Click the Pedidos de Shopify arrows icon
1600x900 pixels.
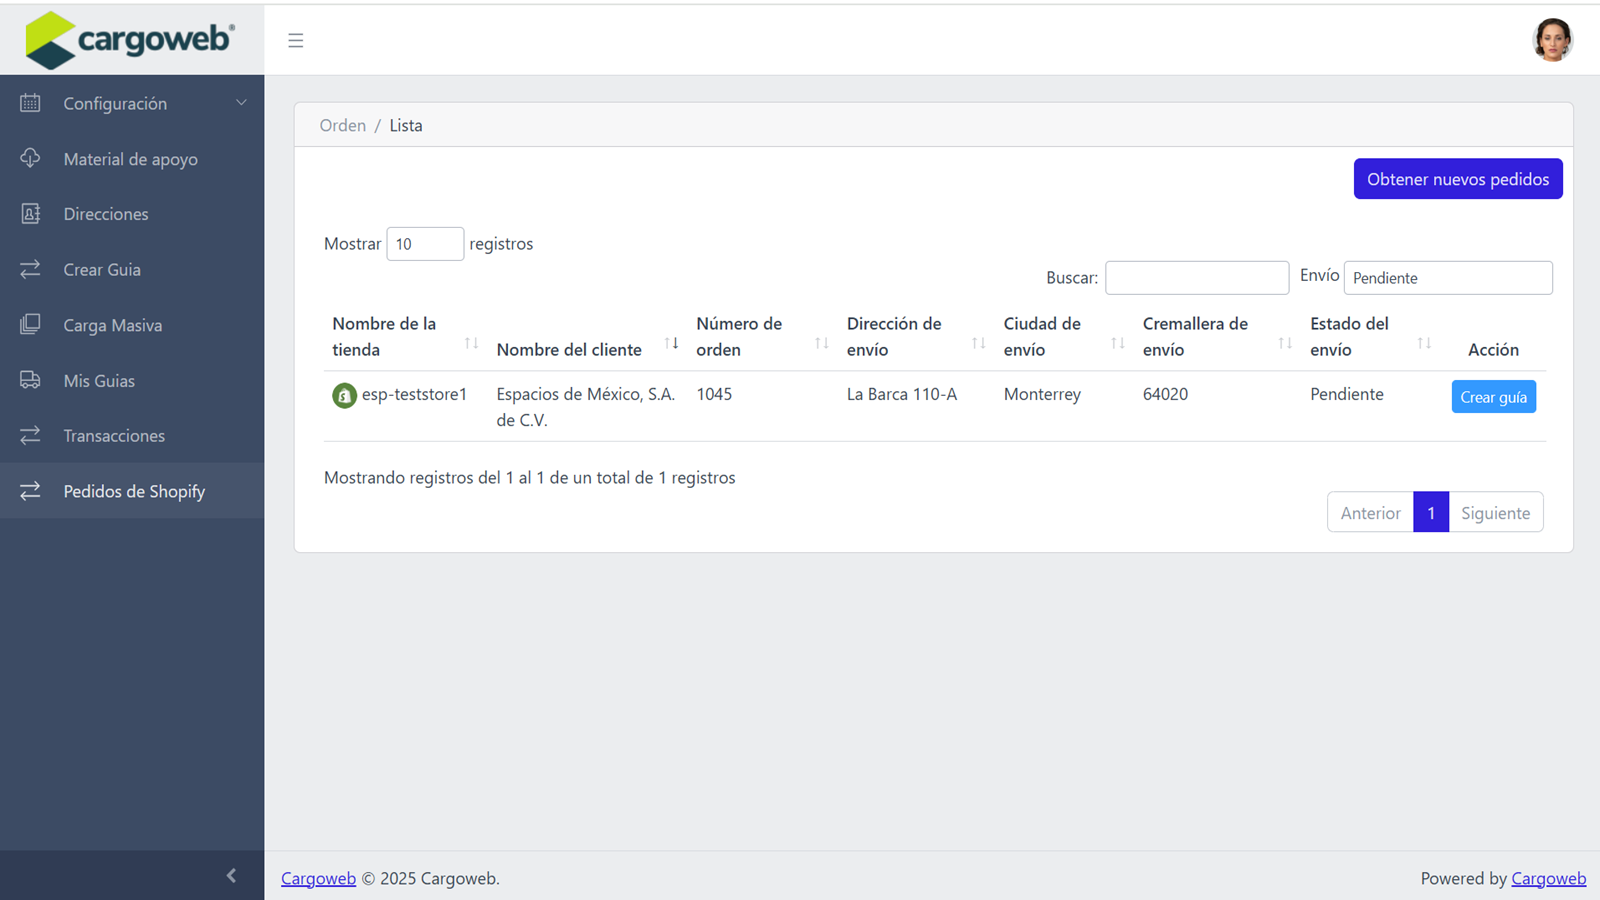pyautogui.click(x=30, y=491)
